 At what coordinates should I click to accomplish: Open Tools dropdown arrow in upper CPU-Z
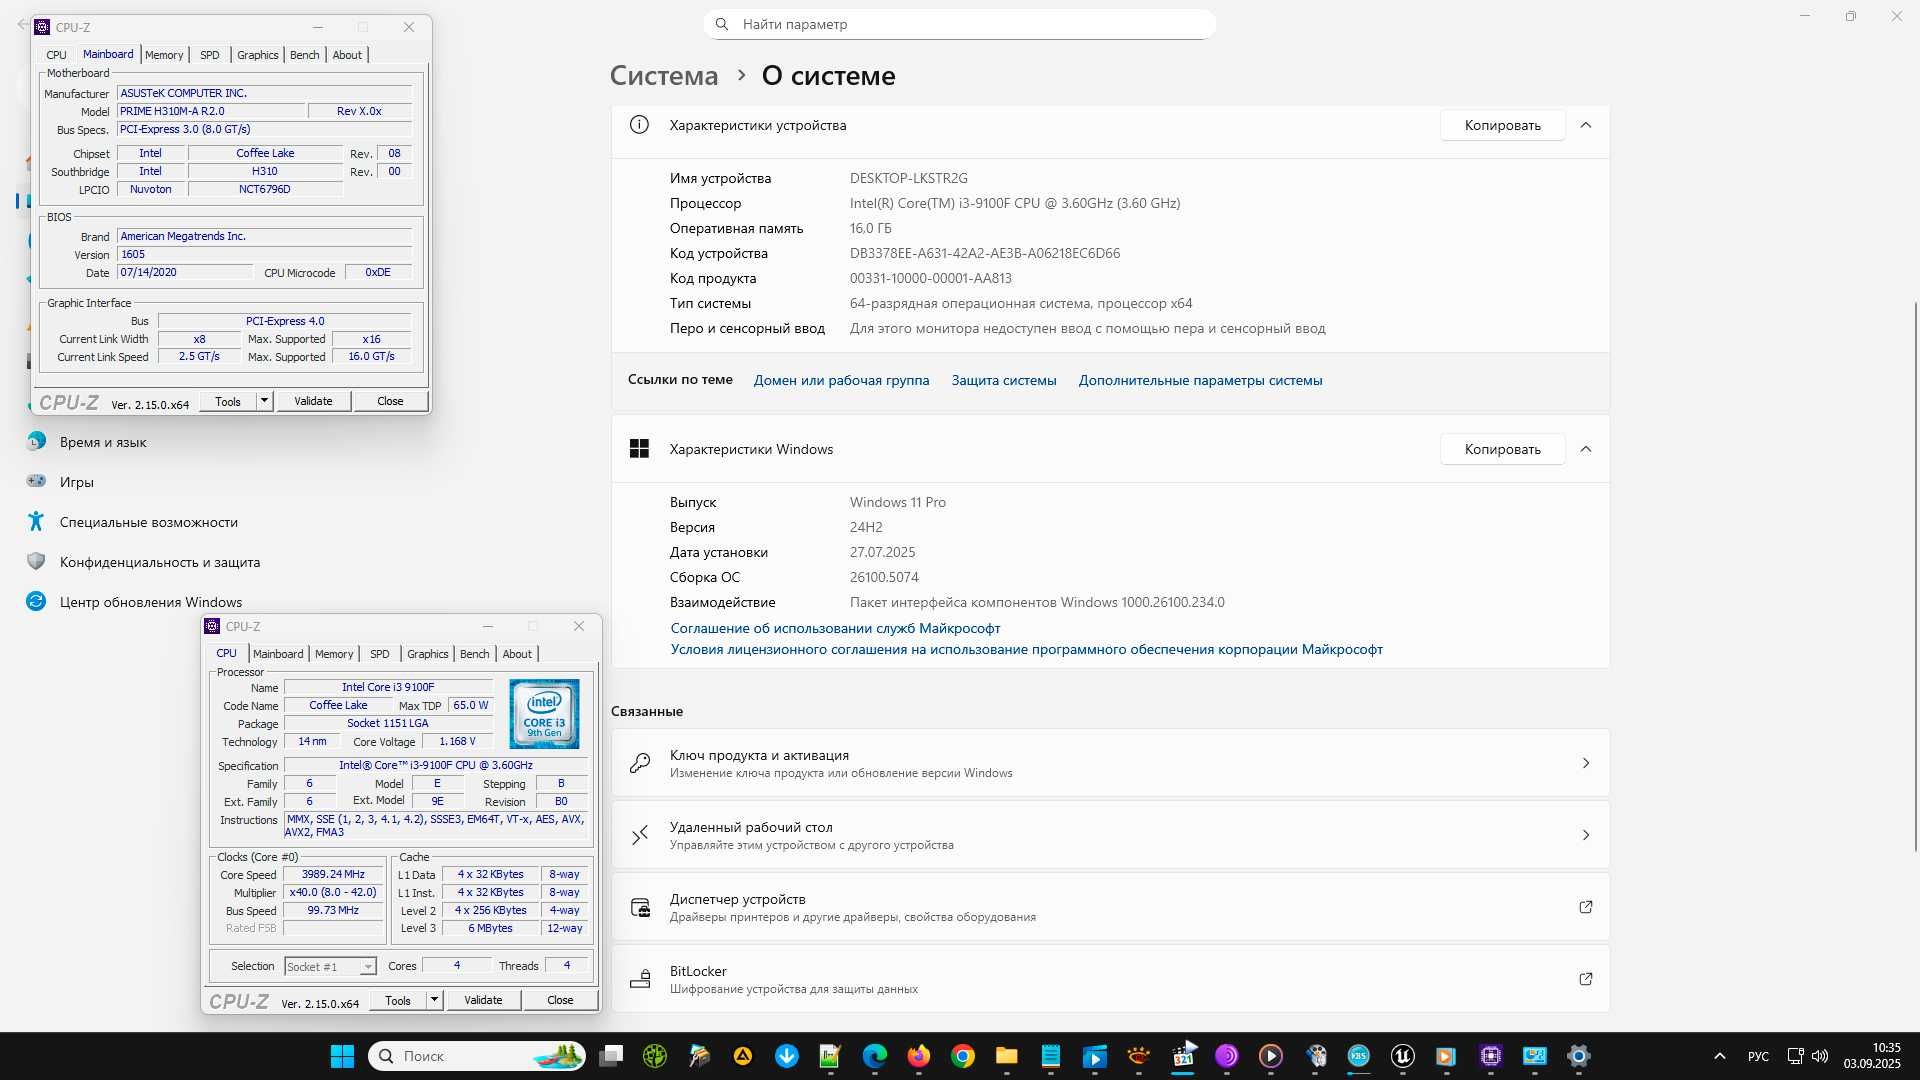pyautogui.click(x=264, y=401)
